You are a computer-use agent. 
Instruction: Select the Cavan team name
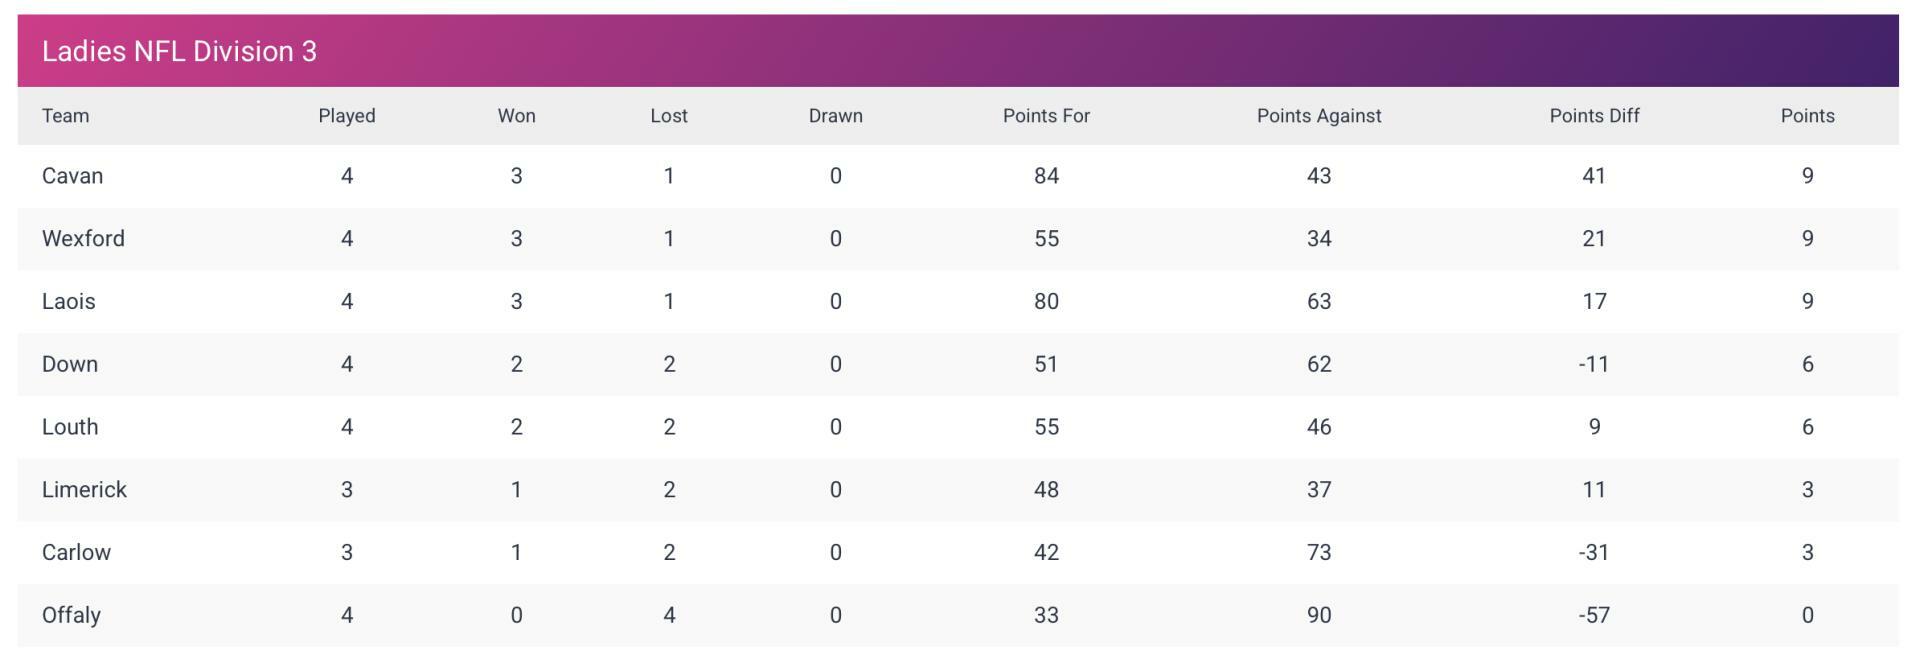[x=72, y=176]
